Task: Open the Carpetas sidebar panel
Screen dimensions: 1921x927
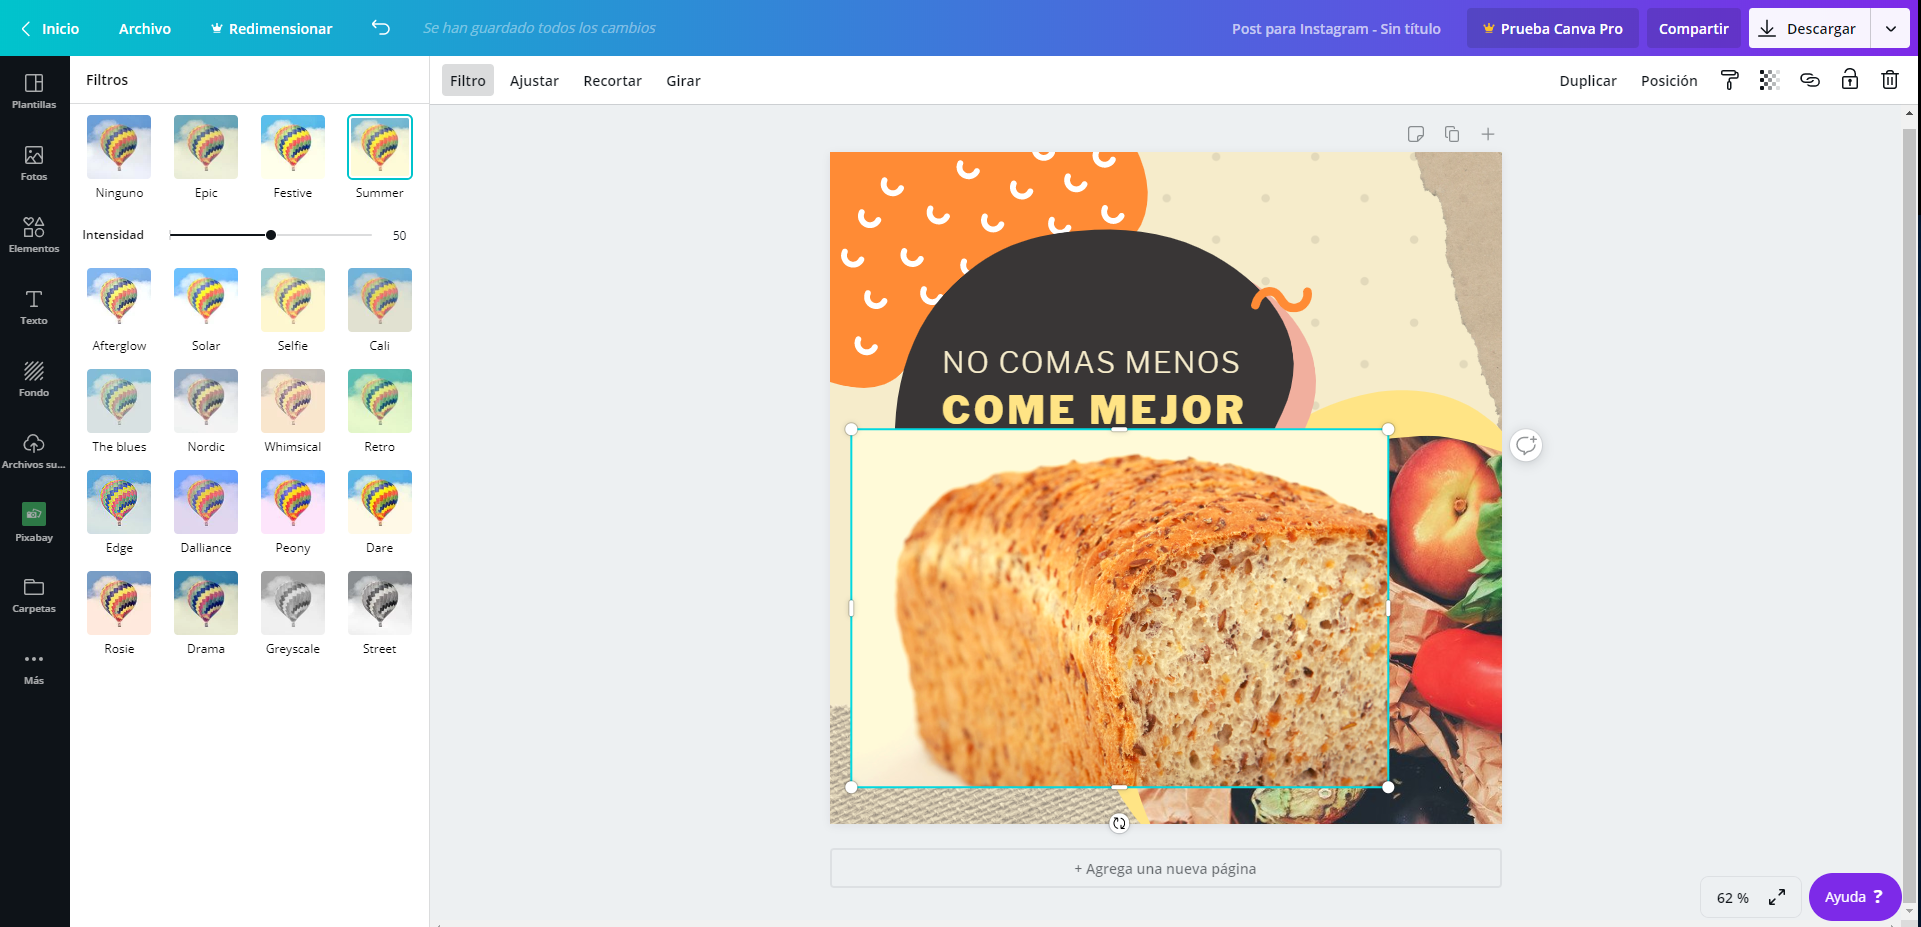Action: point(34,595)
